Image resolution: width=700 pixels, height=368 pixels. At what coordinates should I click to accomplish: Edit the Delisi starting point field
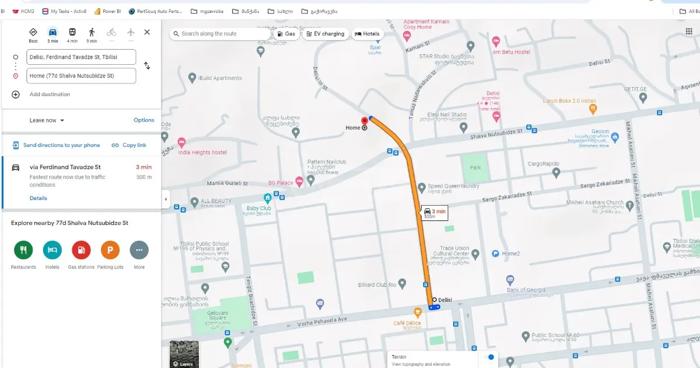click(x=81, y=57)
